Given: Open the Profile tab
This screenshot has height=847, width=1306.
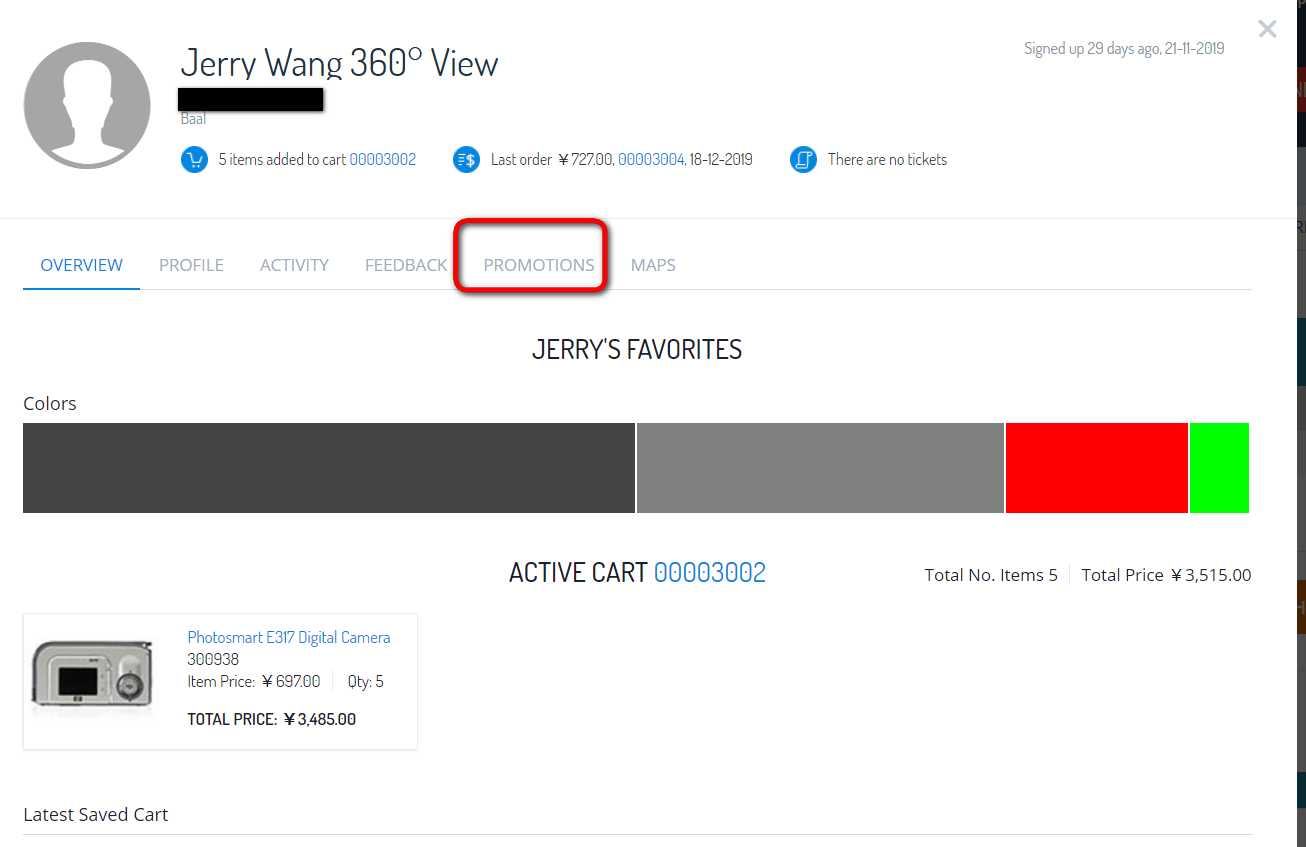Looking at the screenshot, I should coord(191,265).
